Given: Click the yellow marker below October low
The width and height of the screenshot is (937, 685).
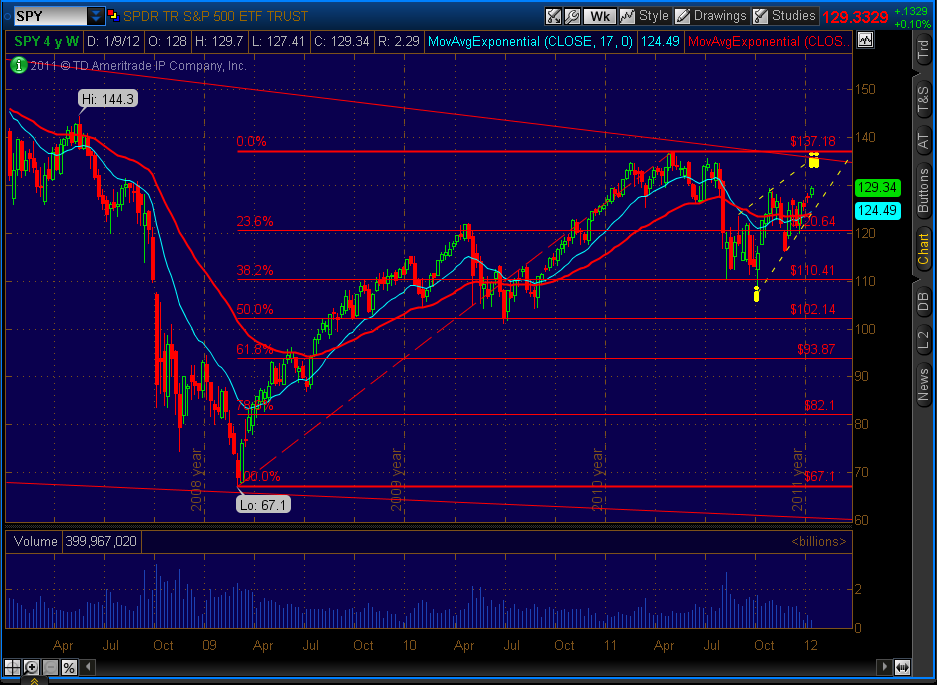Looking at the screenshot, I should pos(757,293).
